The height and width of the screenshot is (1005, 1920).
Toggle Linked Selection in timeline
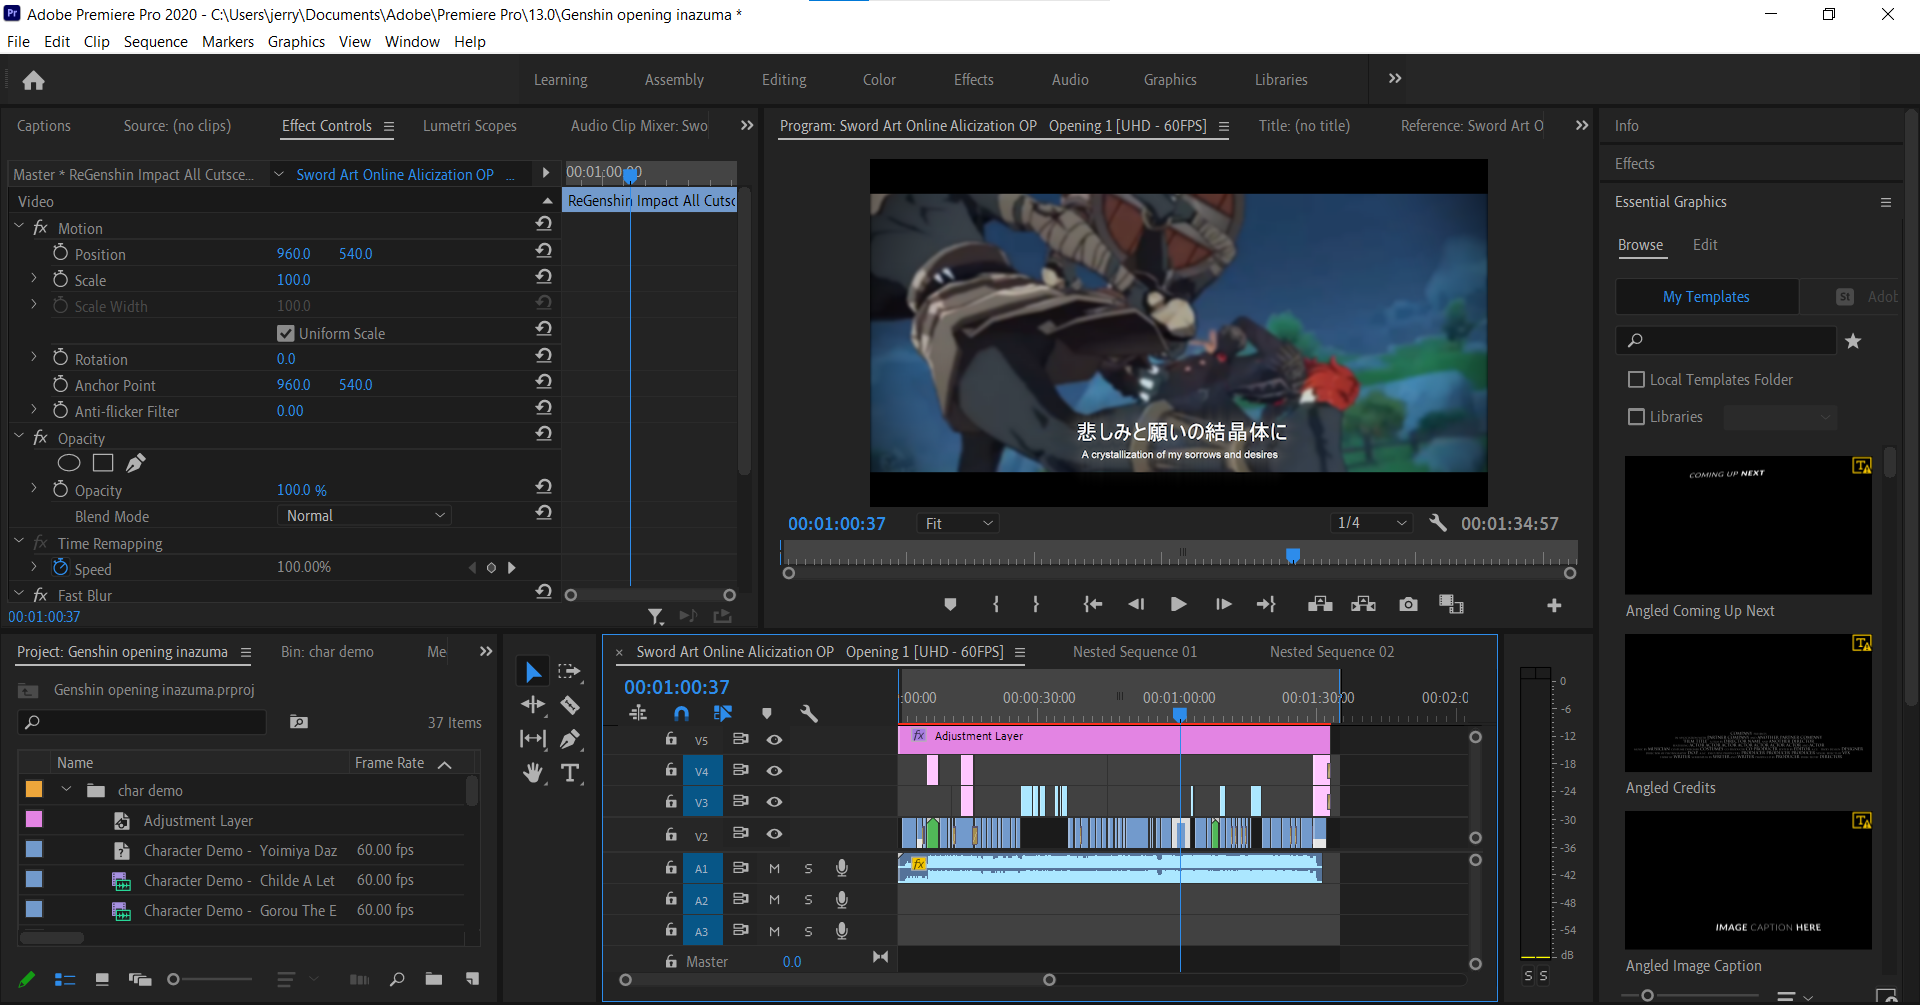pos(722,713)
